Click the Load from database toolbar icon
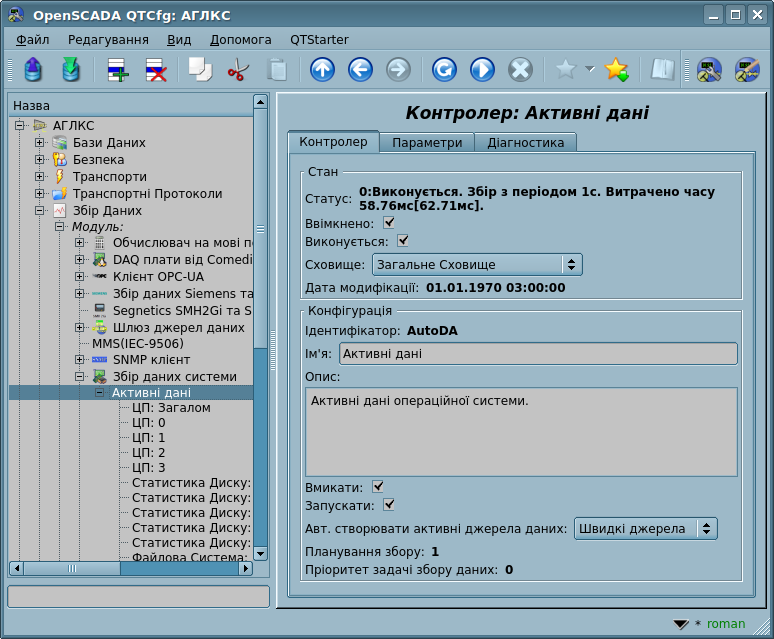The image size is (774, 639). [33, 70]
